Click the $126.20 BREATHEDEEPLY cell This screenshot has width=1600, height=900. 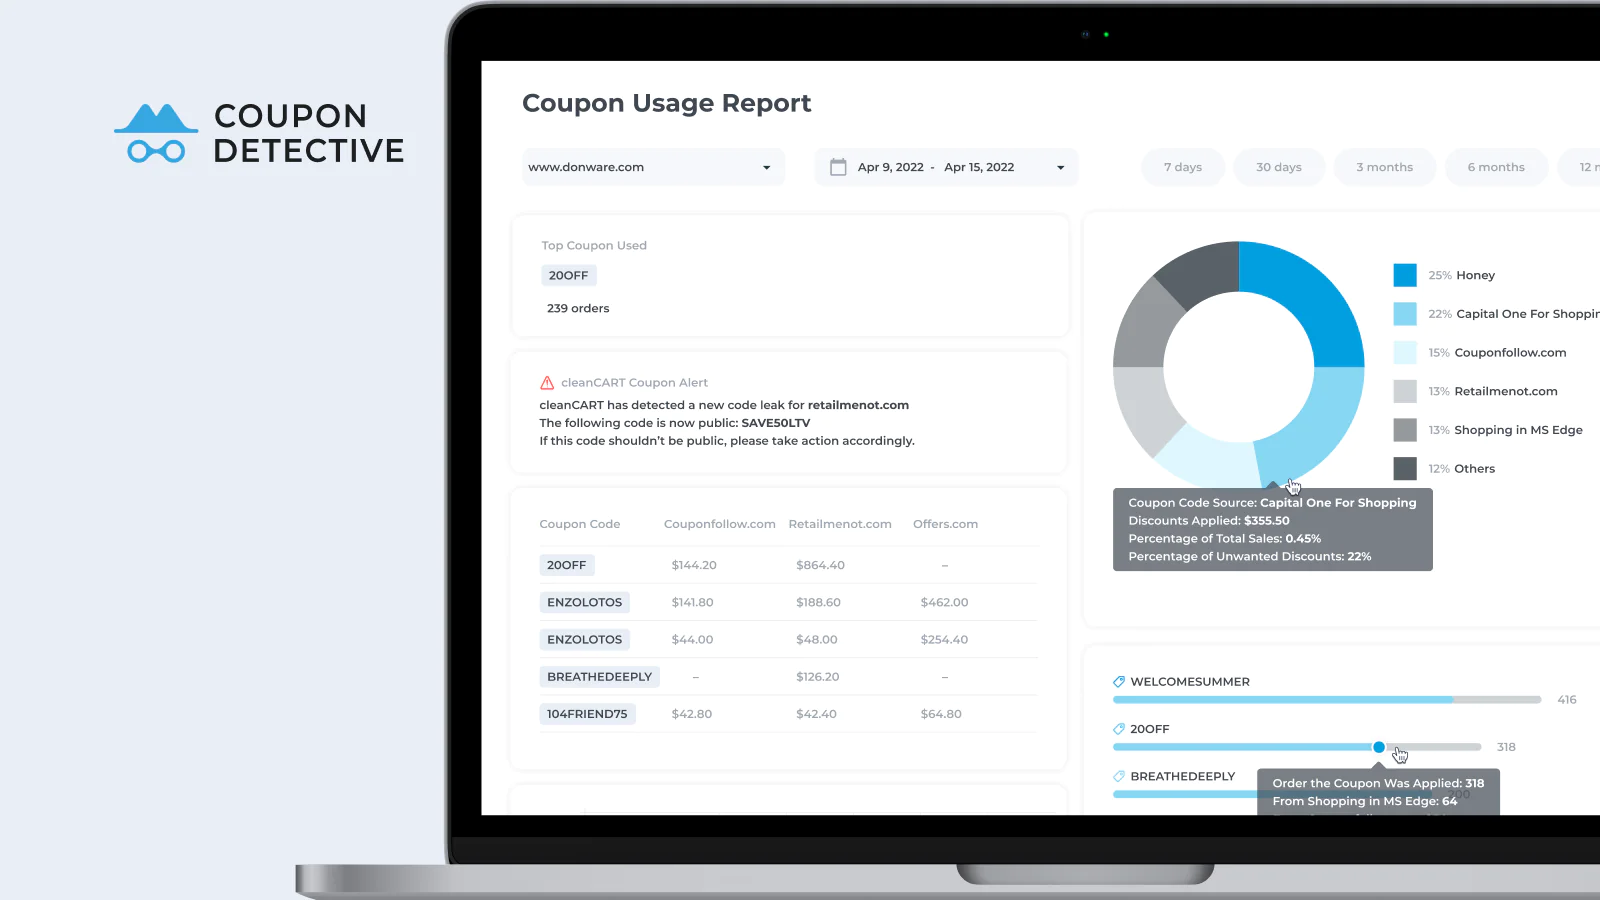[817, 677]
